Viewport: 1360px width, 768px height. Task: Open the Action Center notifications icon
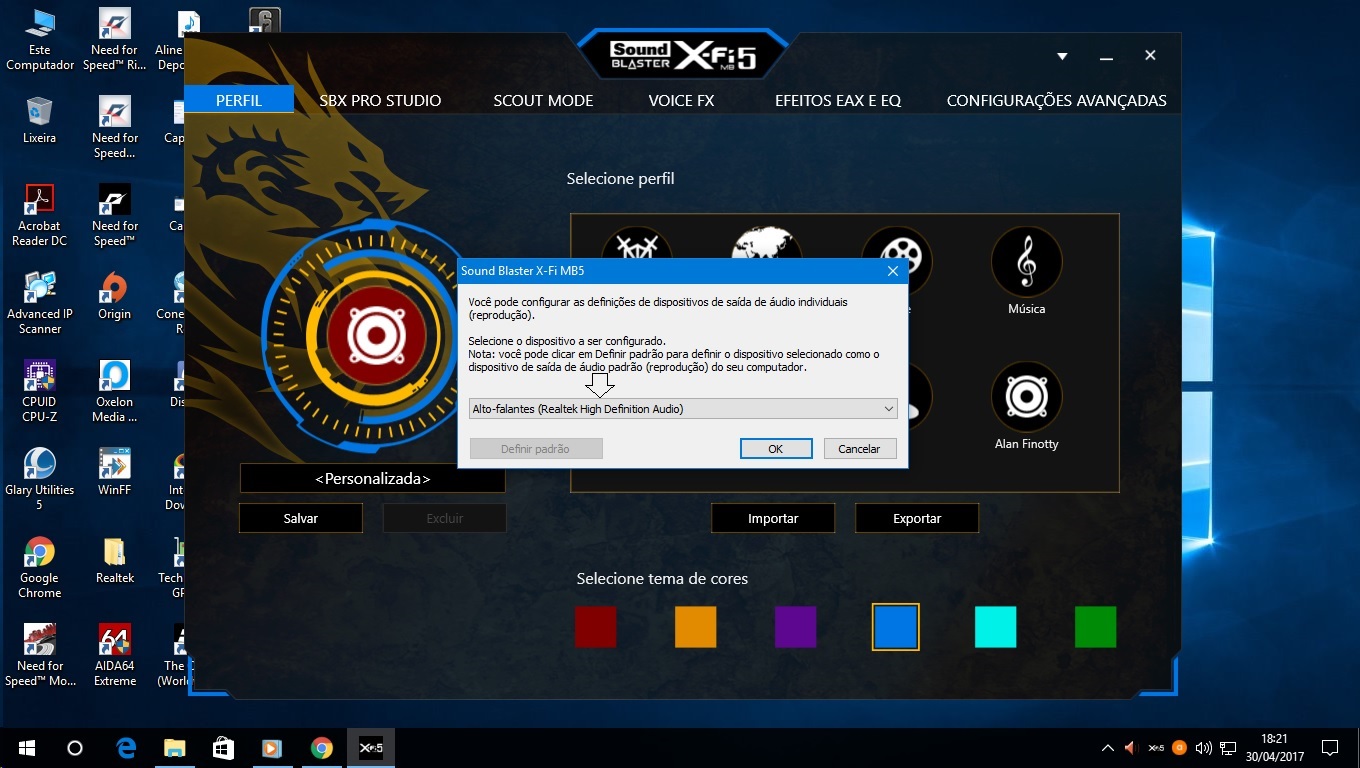click(x=1330, y=748)
